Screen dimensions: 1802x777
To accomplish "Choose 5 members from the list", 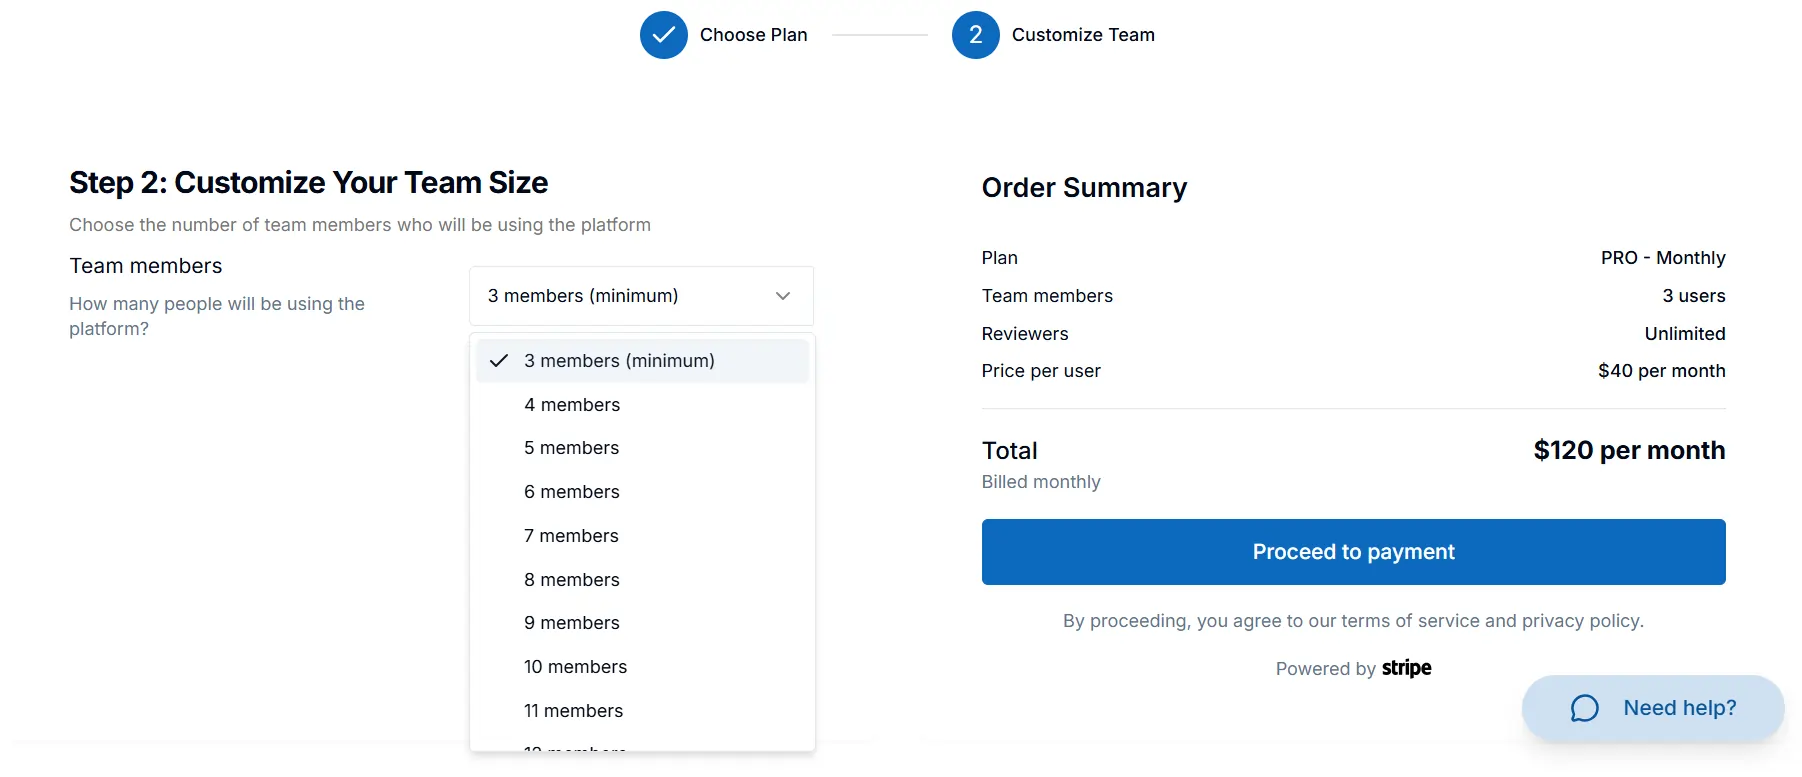I will [571, 448].
